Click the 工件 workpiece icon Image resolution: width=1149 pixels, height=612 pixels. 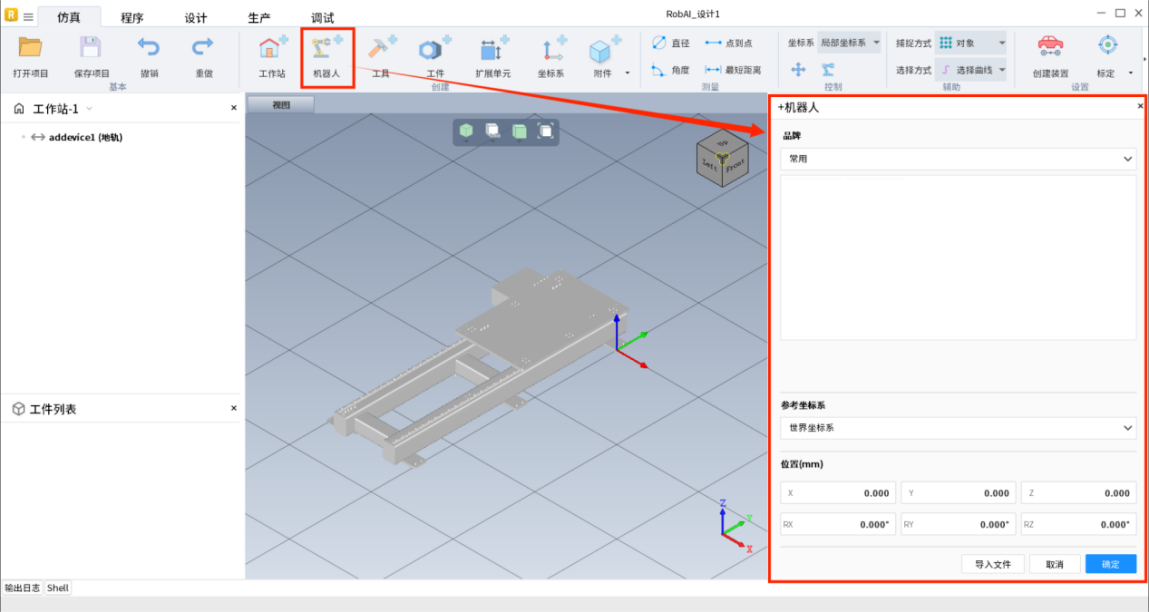(435, 50)
